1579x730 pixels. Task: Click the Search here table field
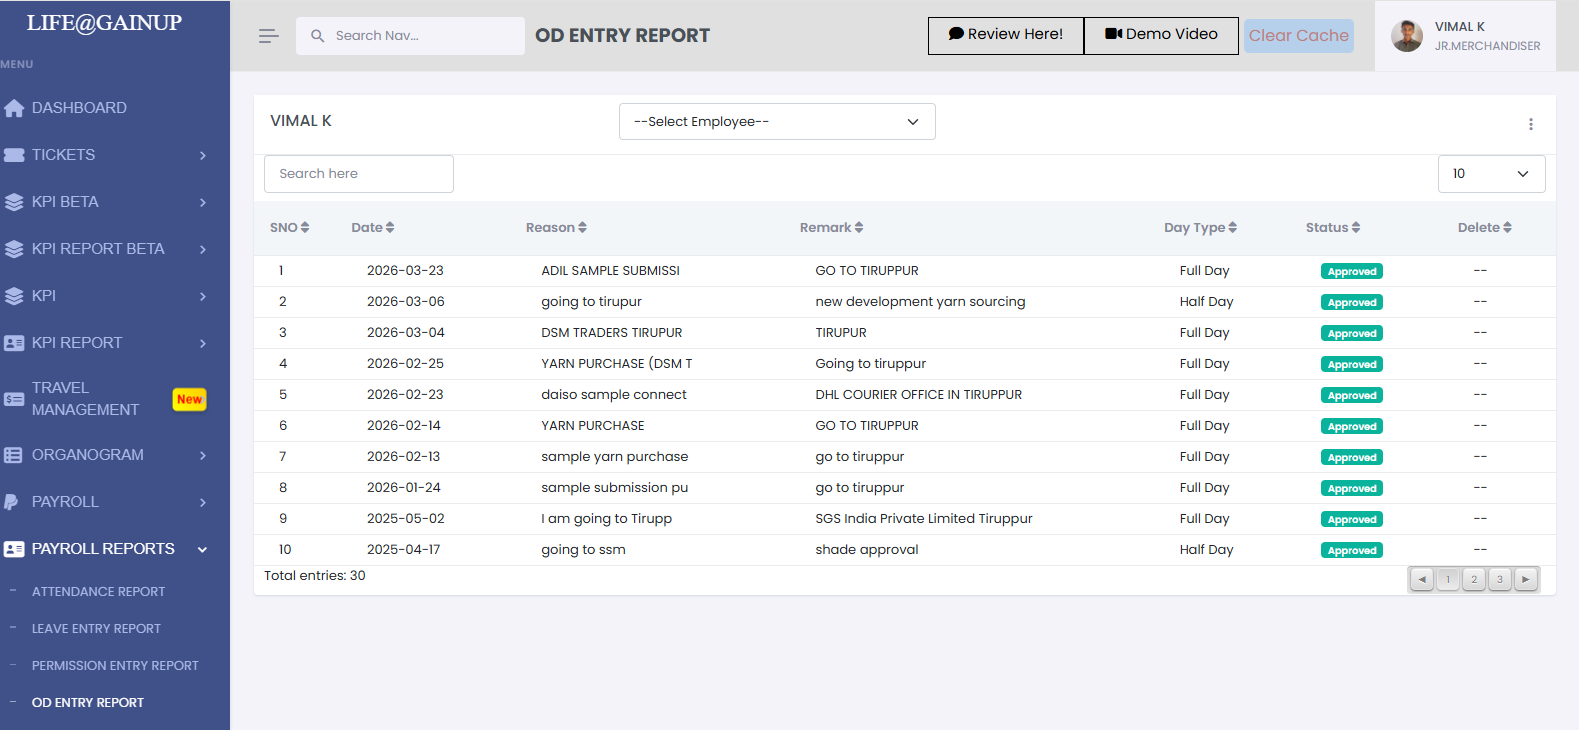[358, 174]
